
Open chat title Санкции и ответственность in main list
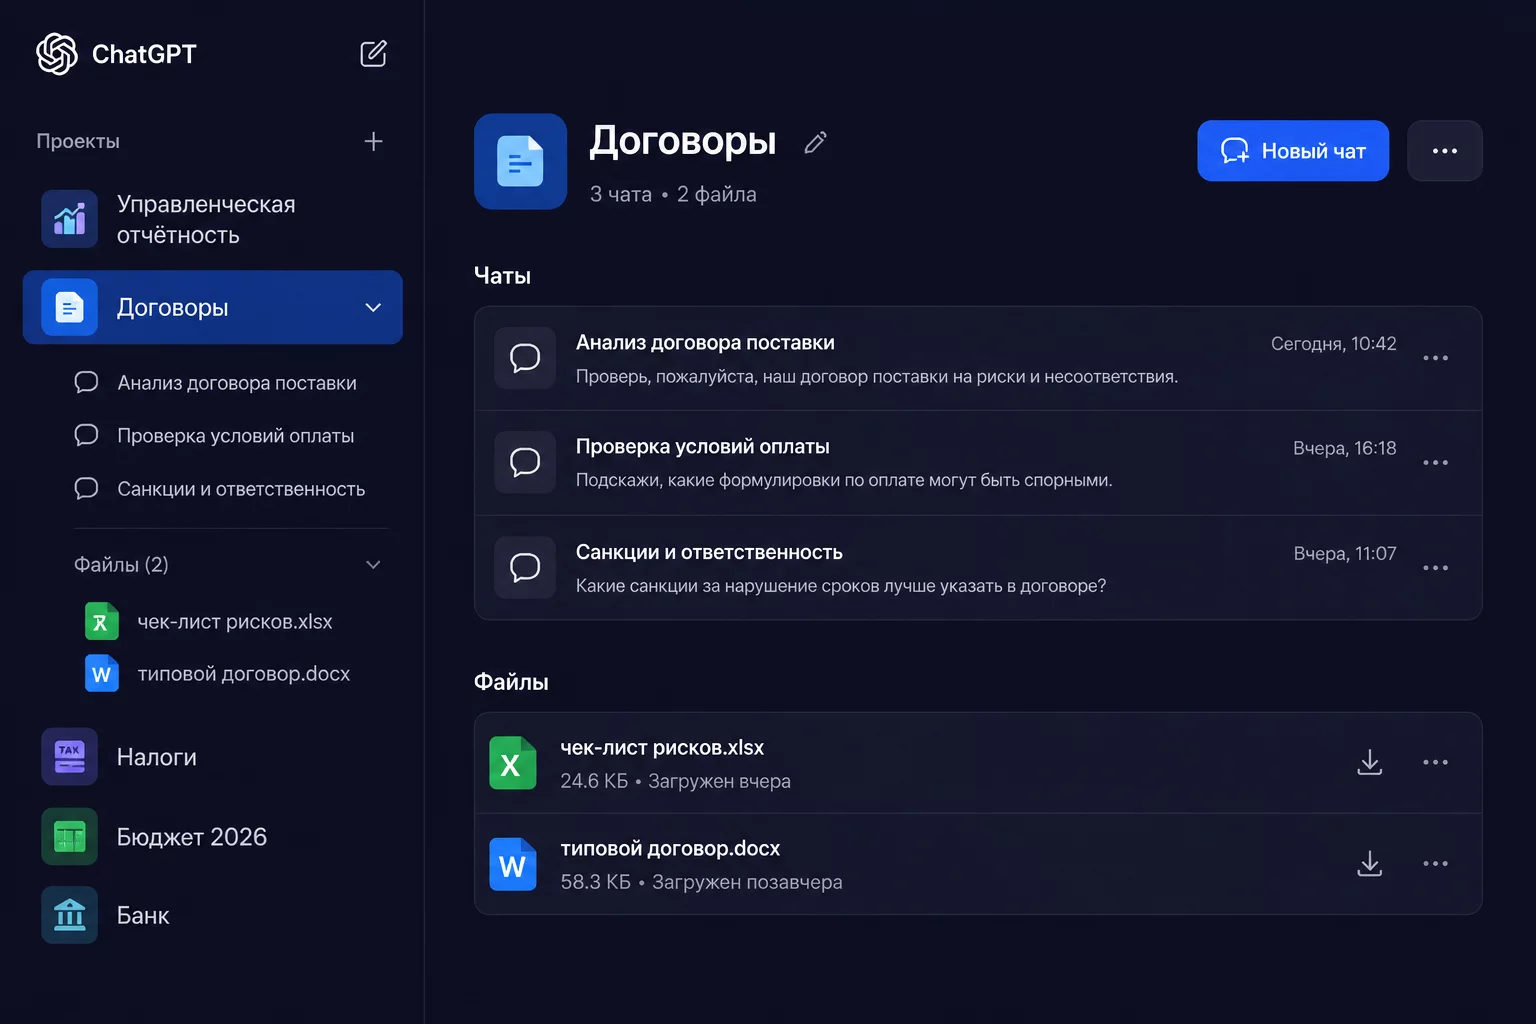coord(709,553)
